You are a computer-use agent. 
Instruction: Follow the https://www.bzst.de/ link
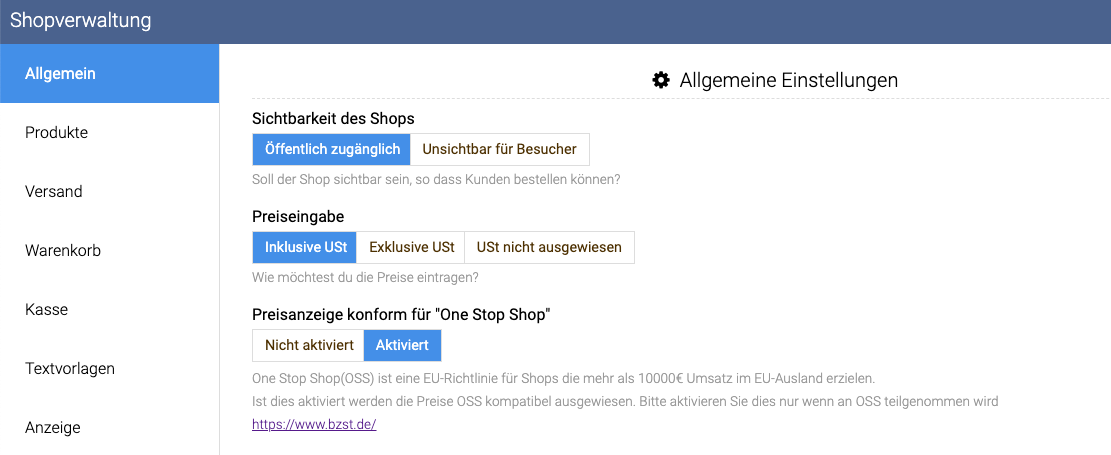pos(314,425)
